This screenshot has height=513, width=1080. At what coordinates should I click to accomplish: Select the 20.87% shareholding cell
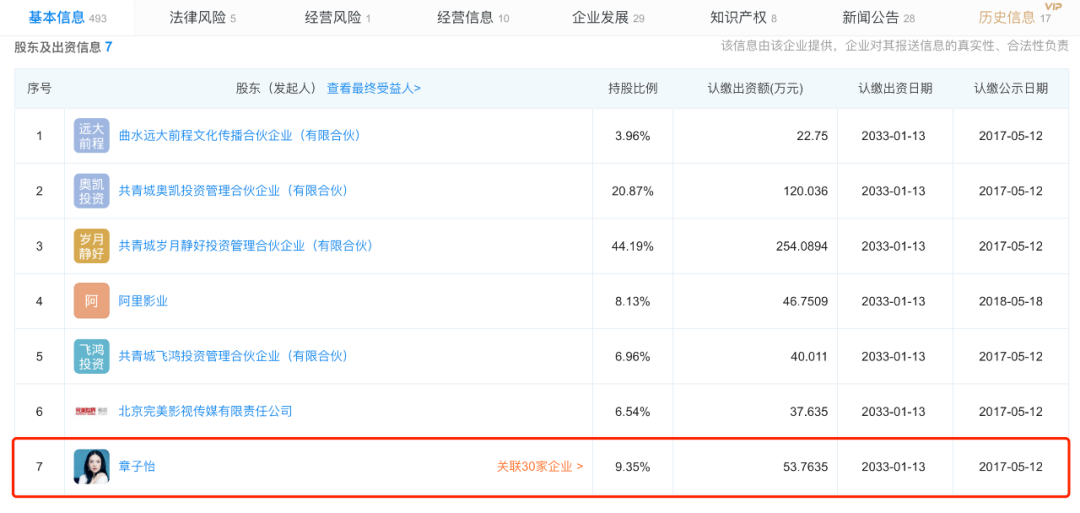[632, 191]
